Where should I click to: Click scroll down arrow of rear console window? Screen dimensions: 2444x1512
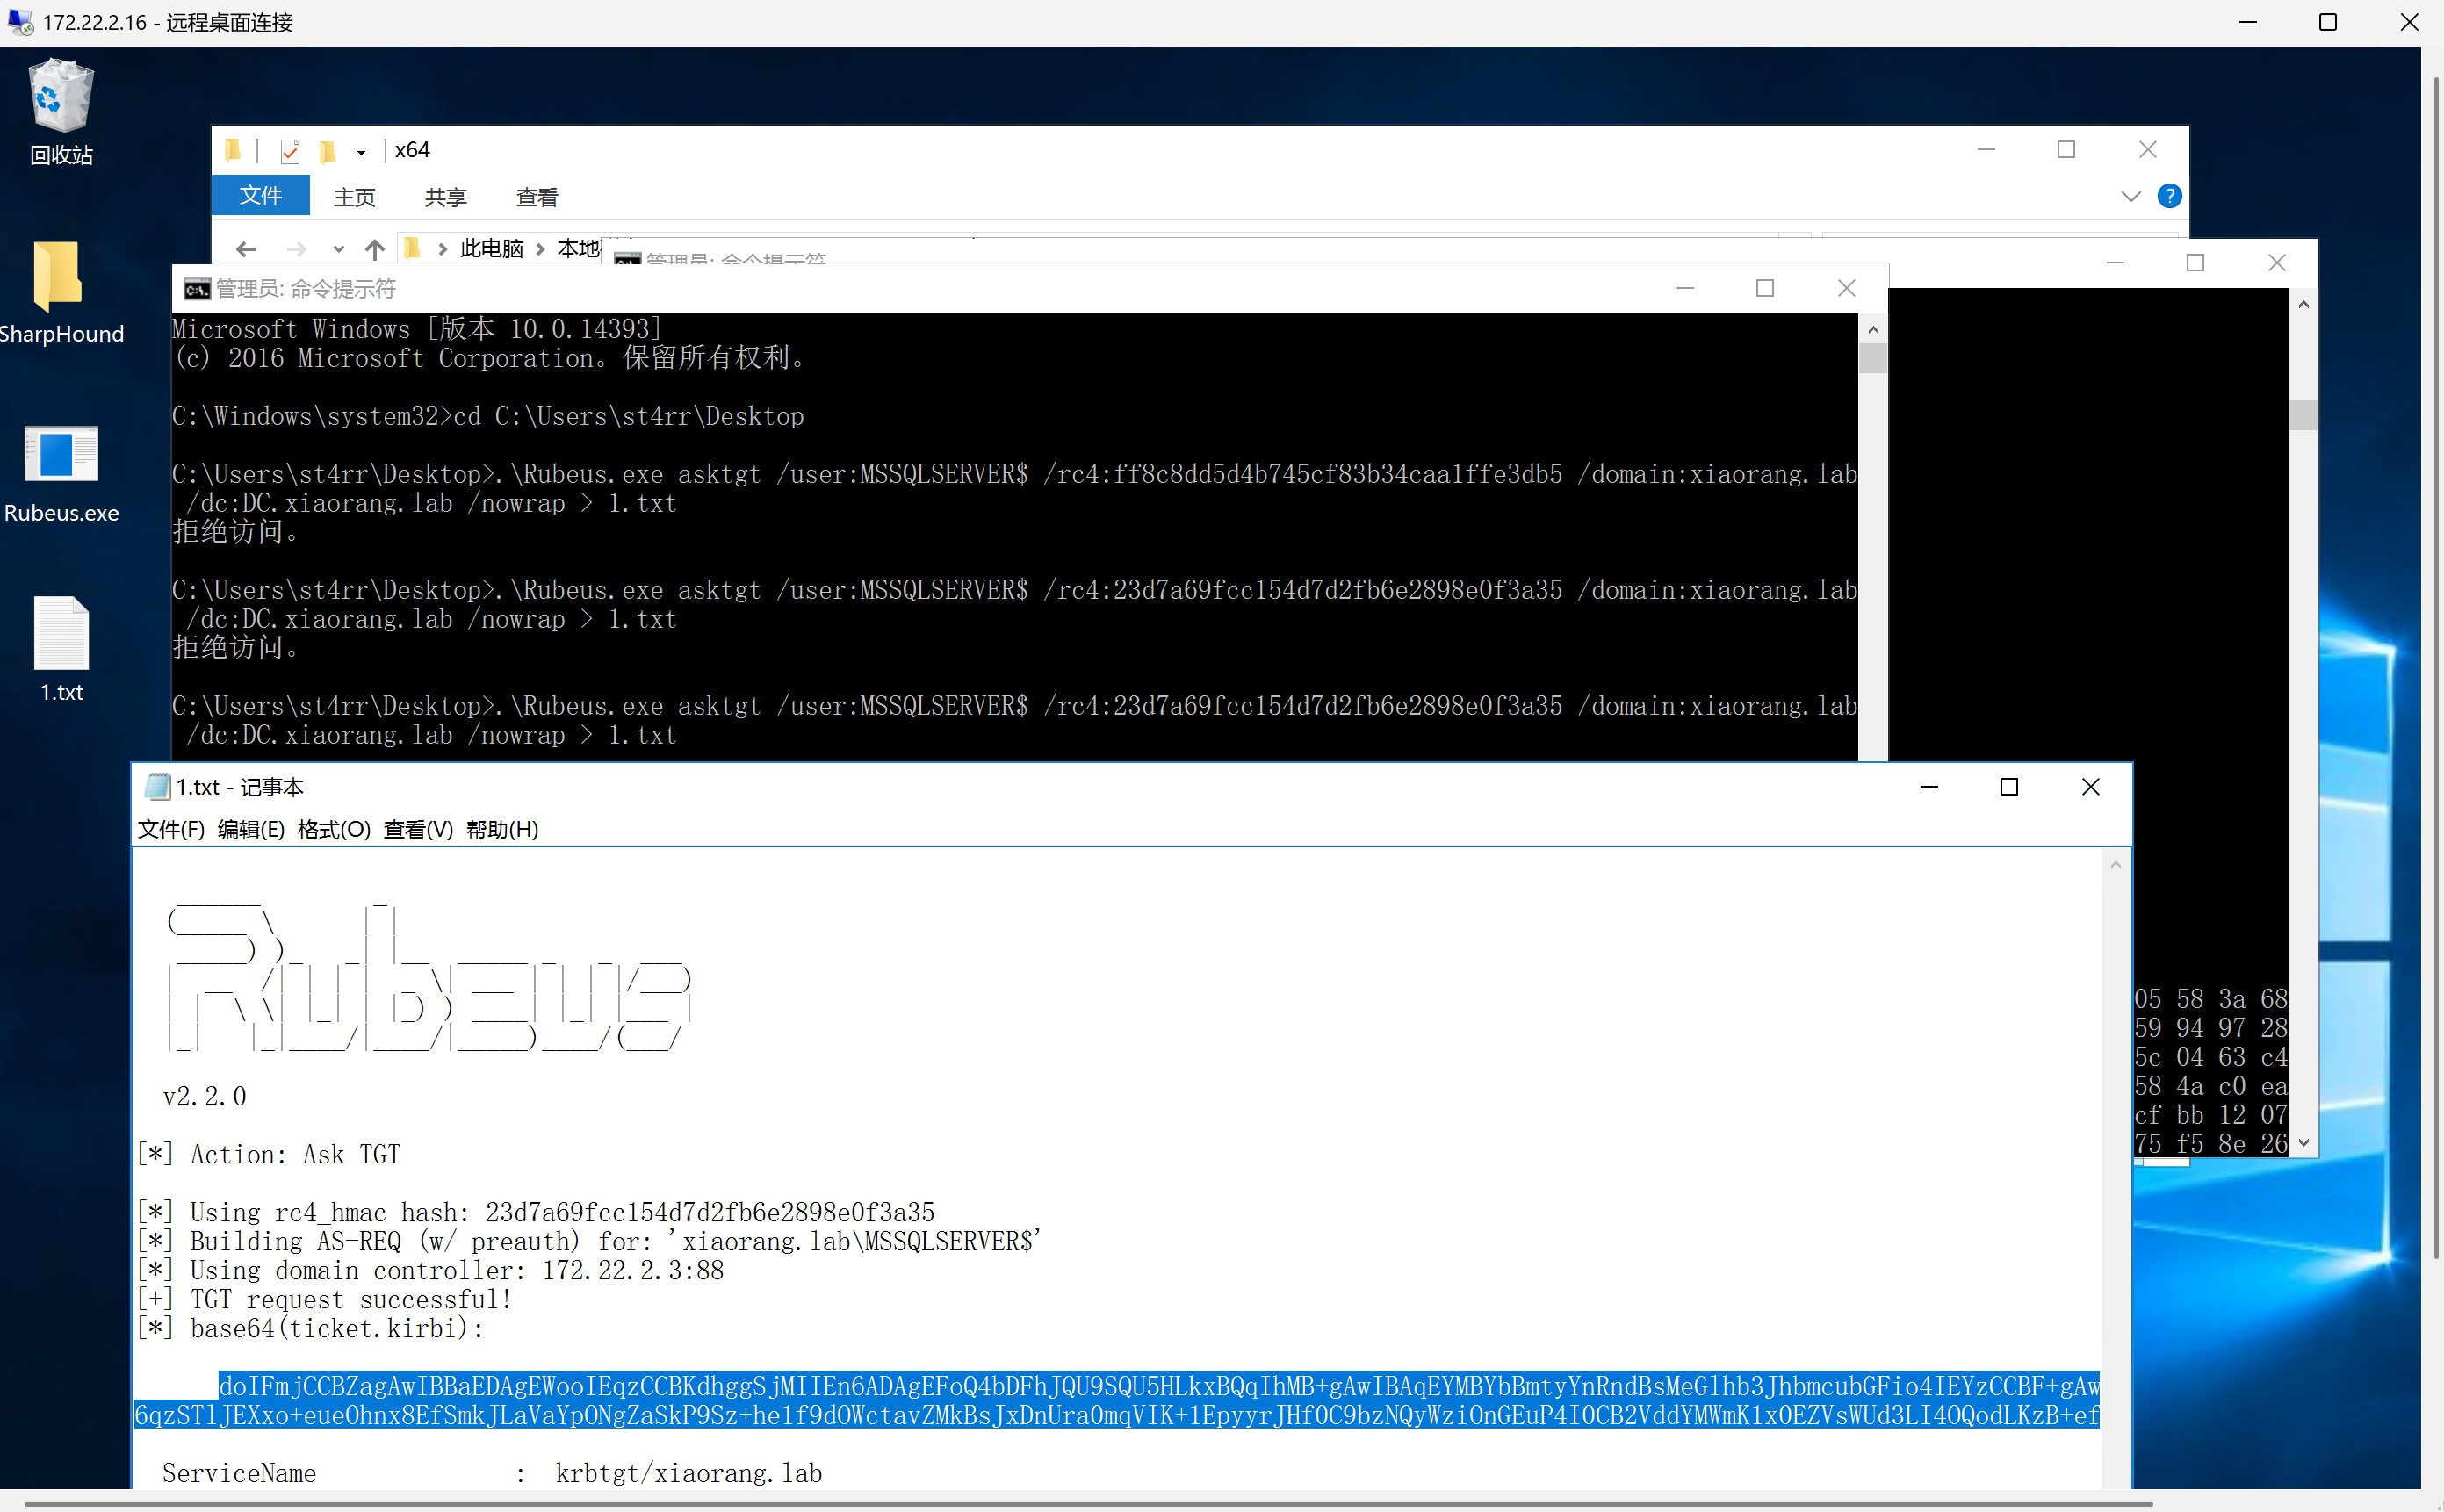tap(2303, 1142)
